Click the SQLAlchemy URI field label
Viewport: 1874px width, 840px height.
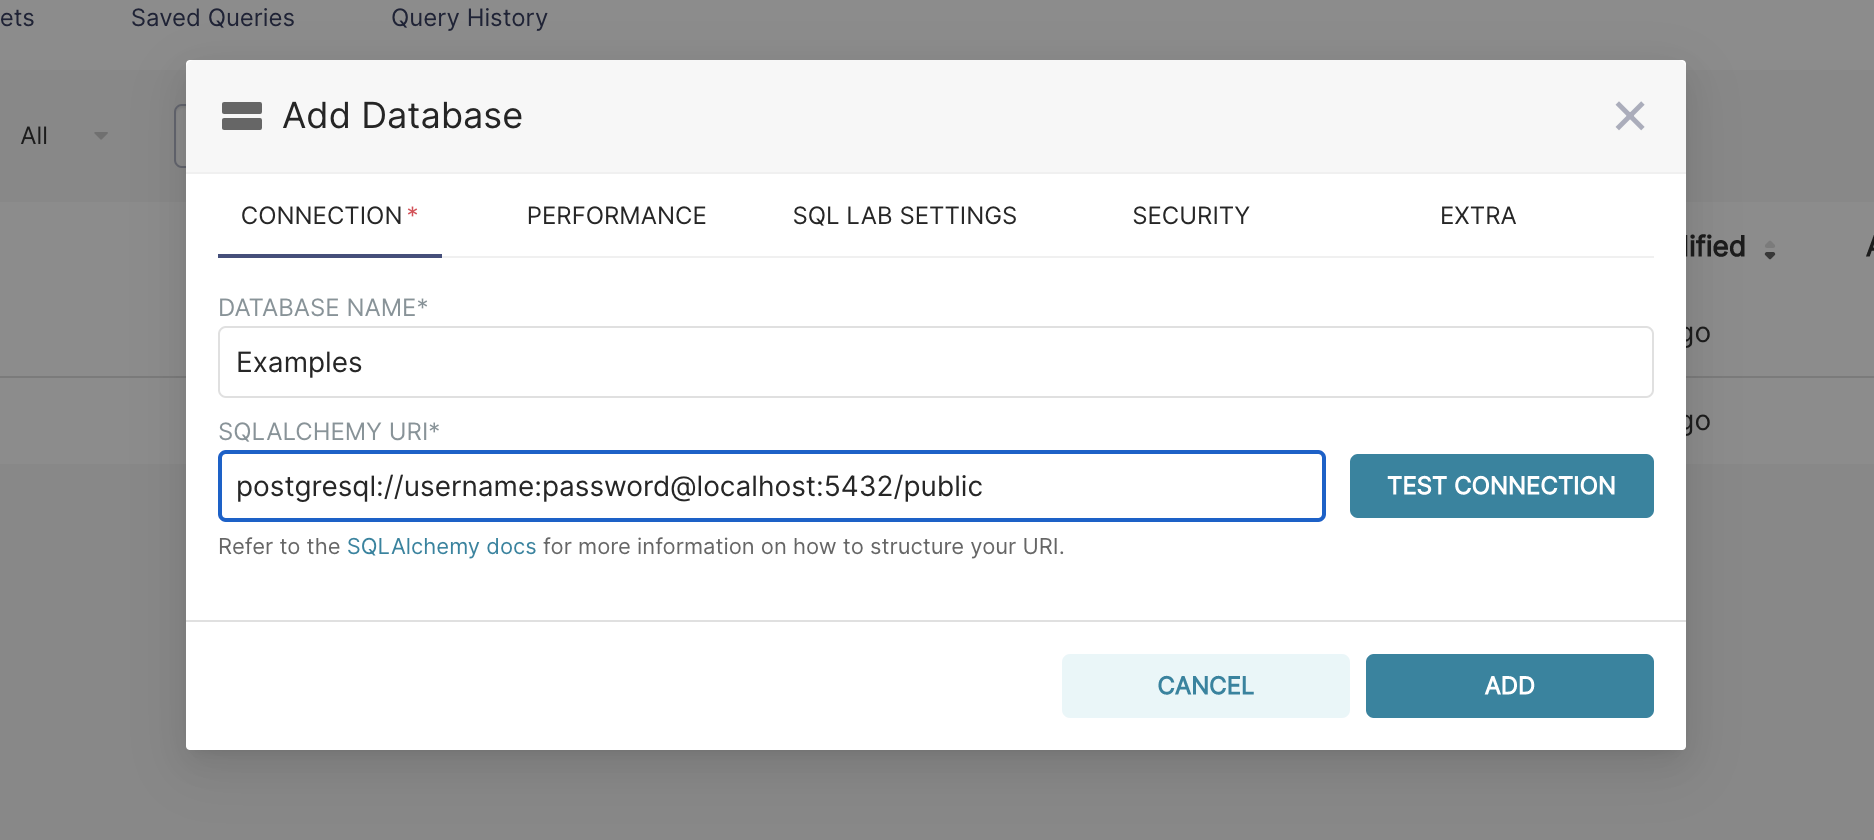[328, 432]
